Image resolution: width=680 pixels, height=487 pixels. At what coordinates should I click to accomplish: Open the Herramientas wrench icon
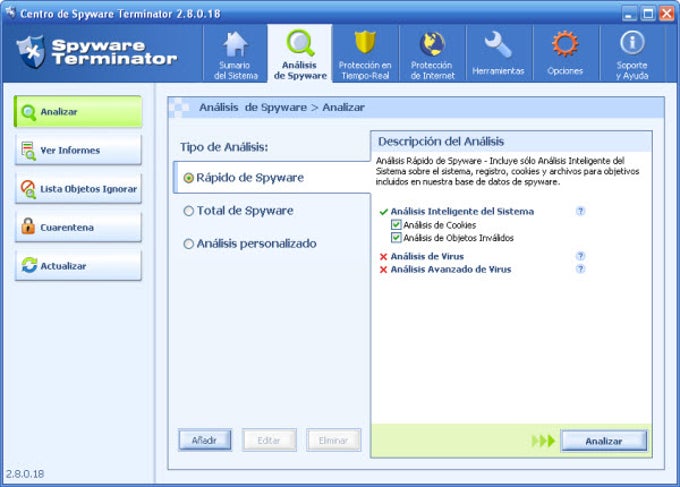(498, 45)
